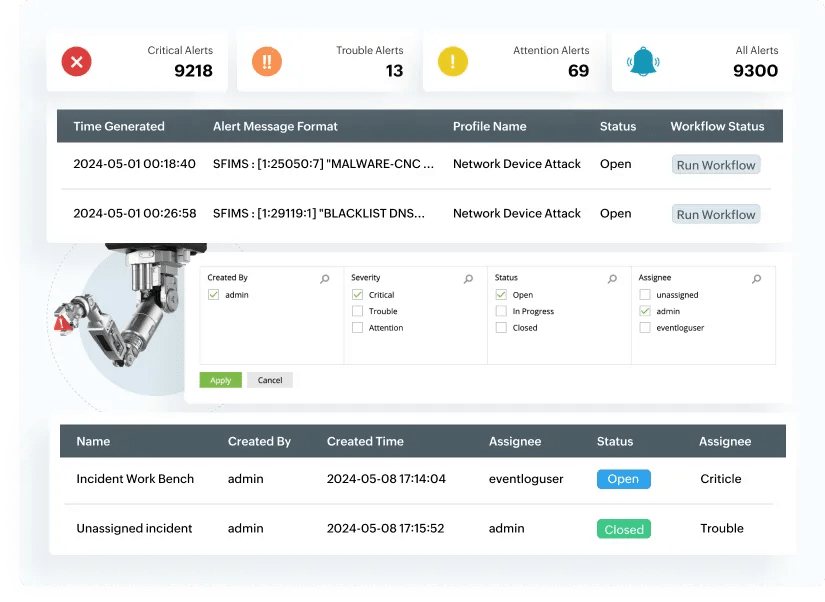Click Network Device Attack in BLACKLIST DNS row
Screen dimensions: 825x602
tap(517, 214)
